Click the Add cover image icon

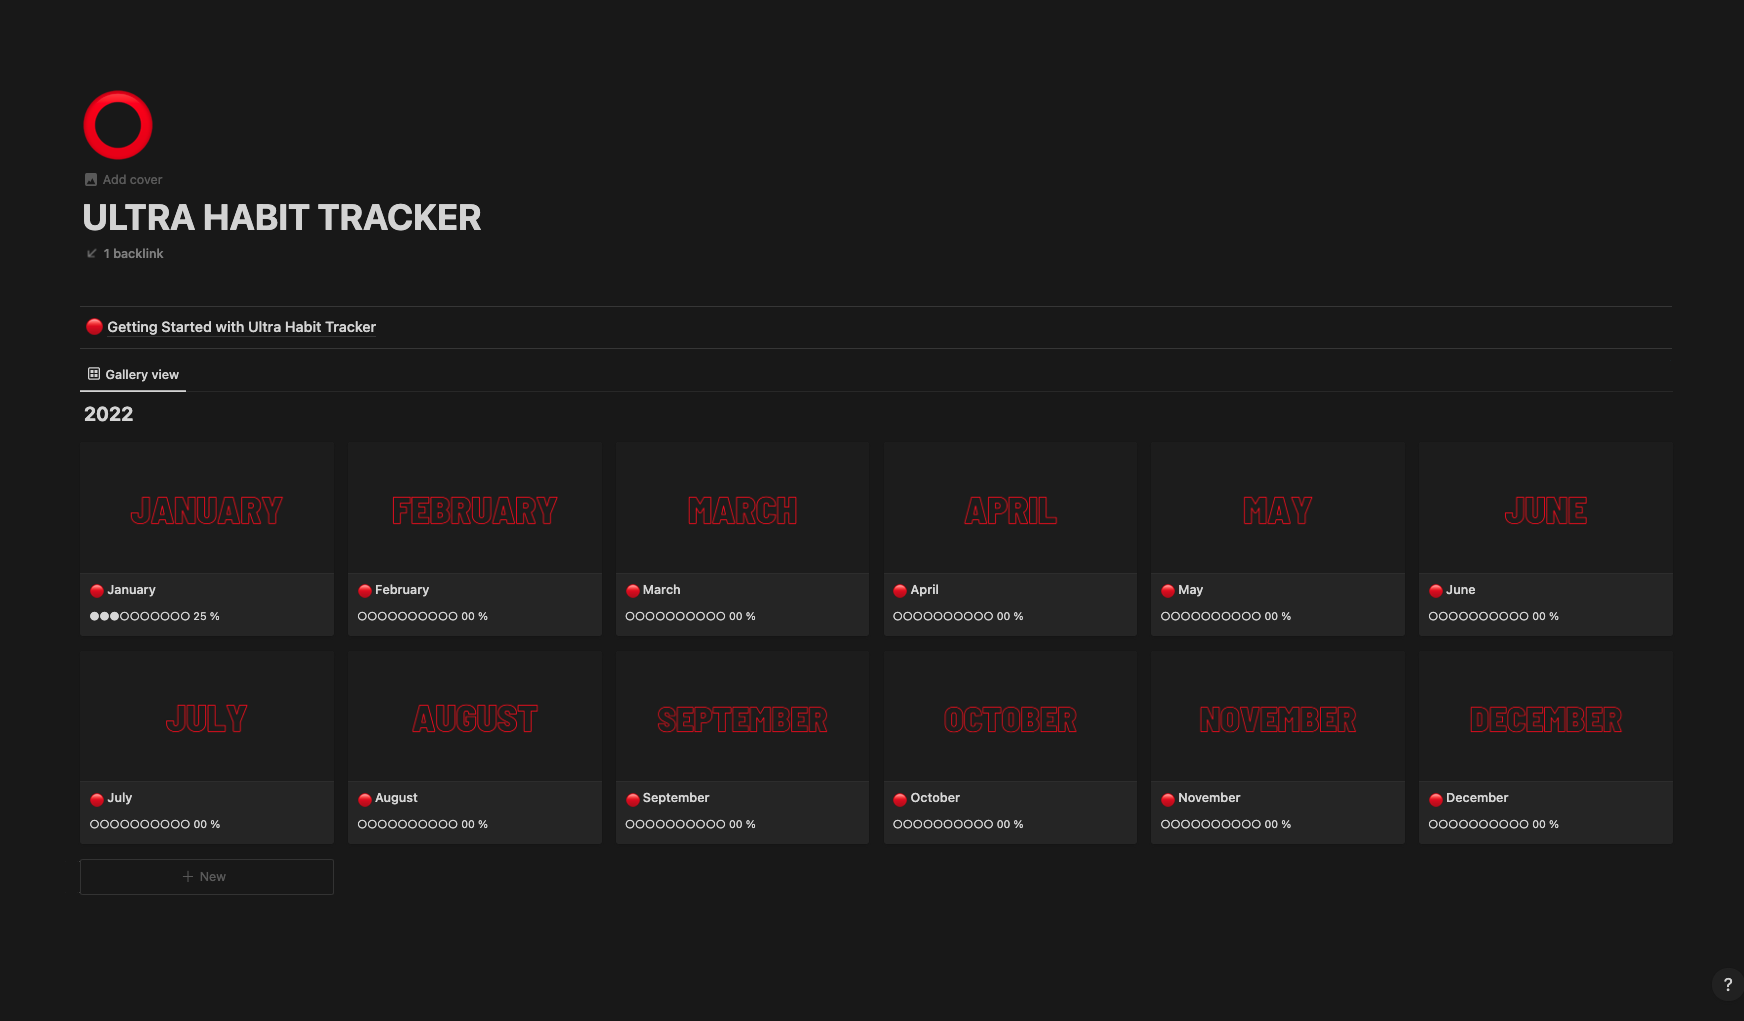[x=91, y=179]
